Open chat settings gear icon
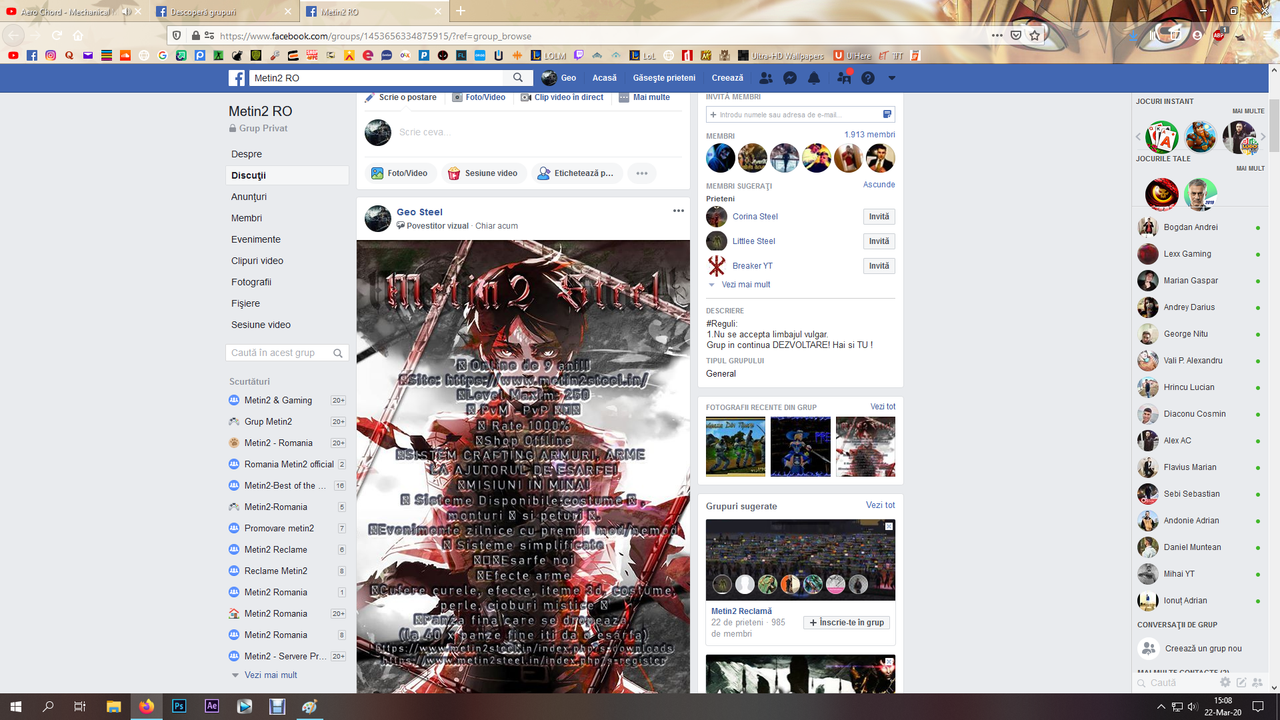 pyautogui.click(x=1225, y=683)
